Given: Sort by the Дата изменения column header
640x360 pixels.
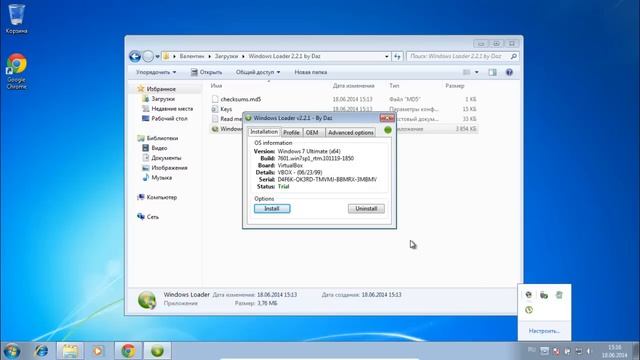Looking at the screenshot, I should click(353, 86).
